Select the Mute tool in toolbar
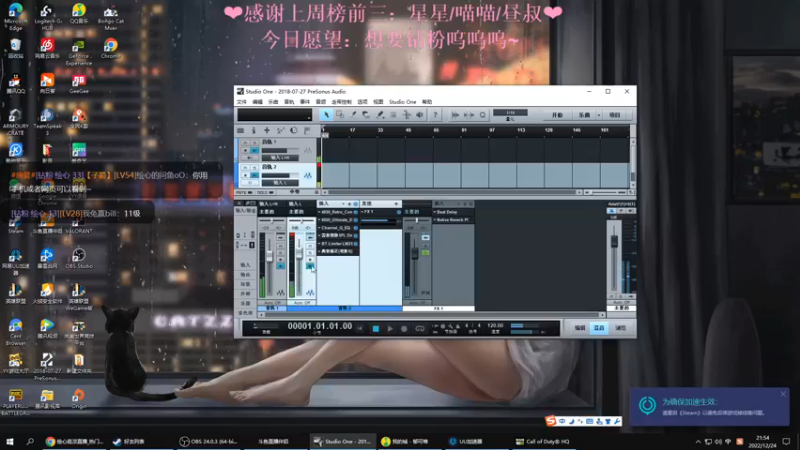Screen dimensions: 800x450 tap(393, 115)
